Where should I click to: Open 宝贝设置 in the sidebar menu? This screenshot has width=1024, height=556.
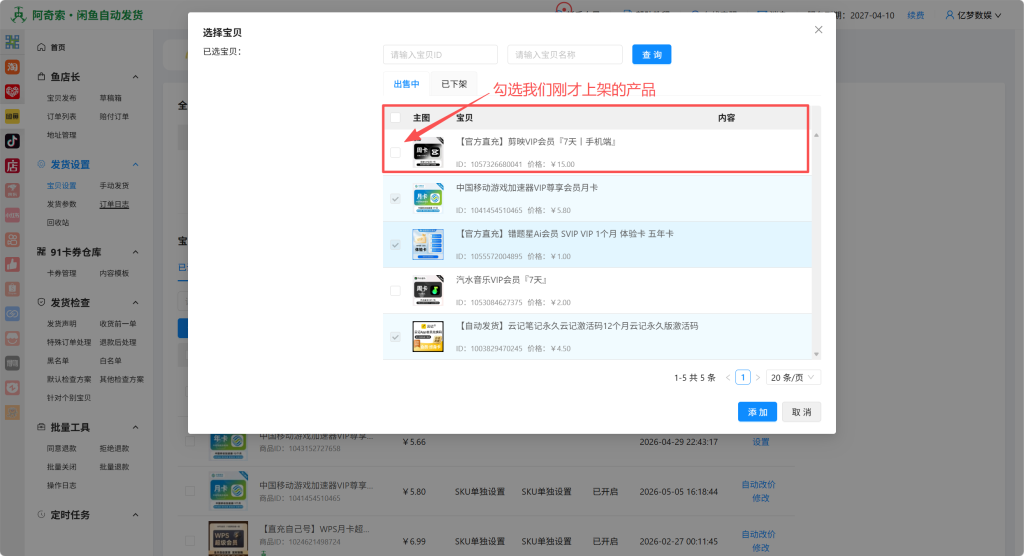point(61,186)
